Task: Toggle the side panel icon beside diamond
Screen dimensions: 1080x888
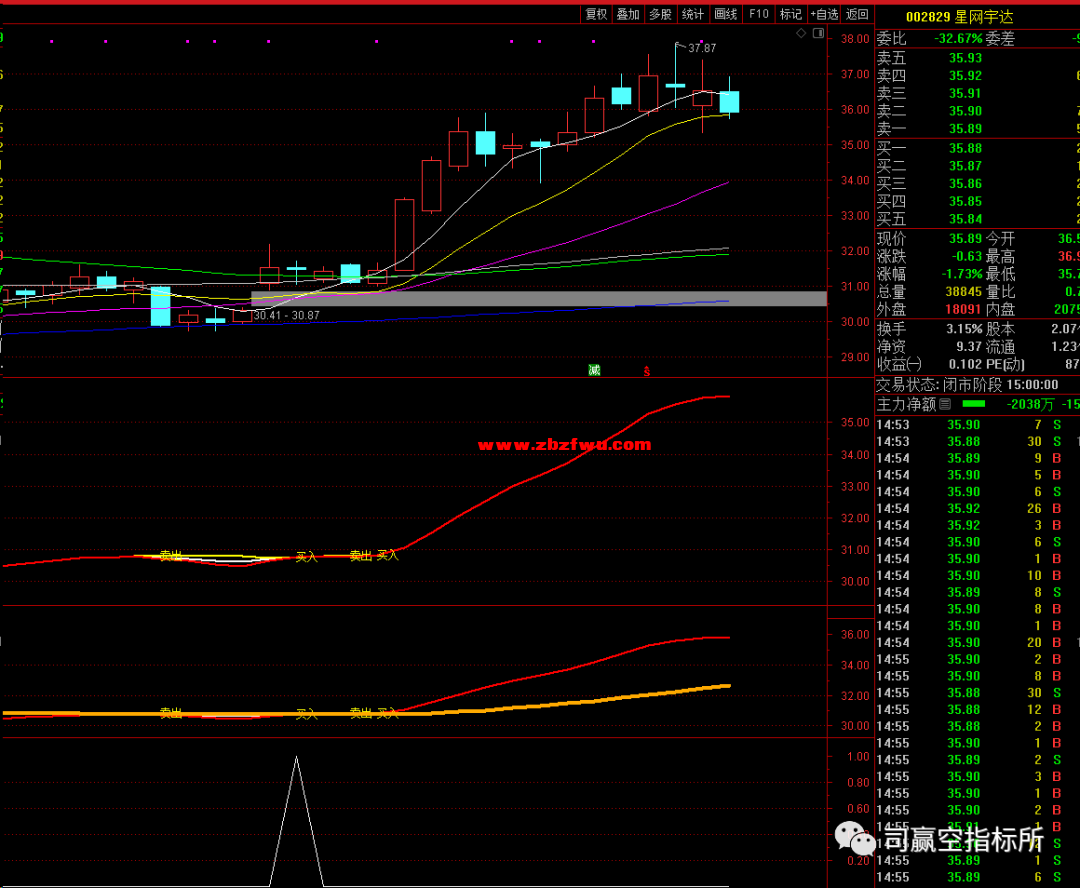Action: 818,33
